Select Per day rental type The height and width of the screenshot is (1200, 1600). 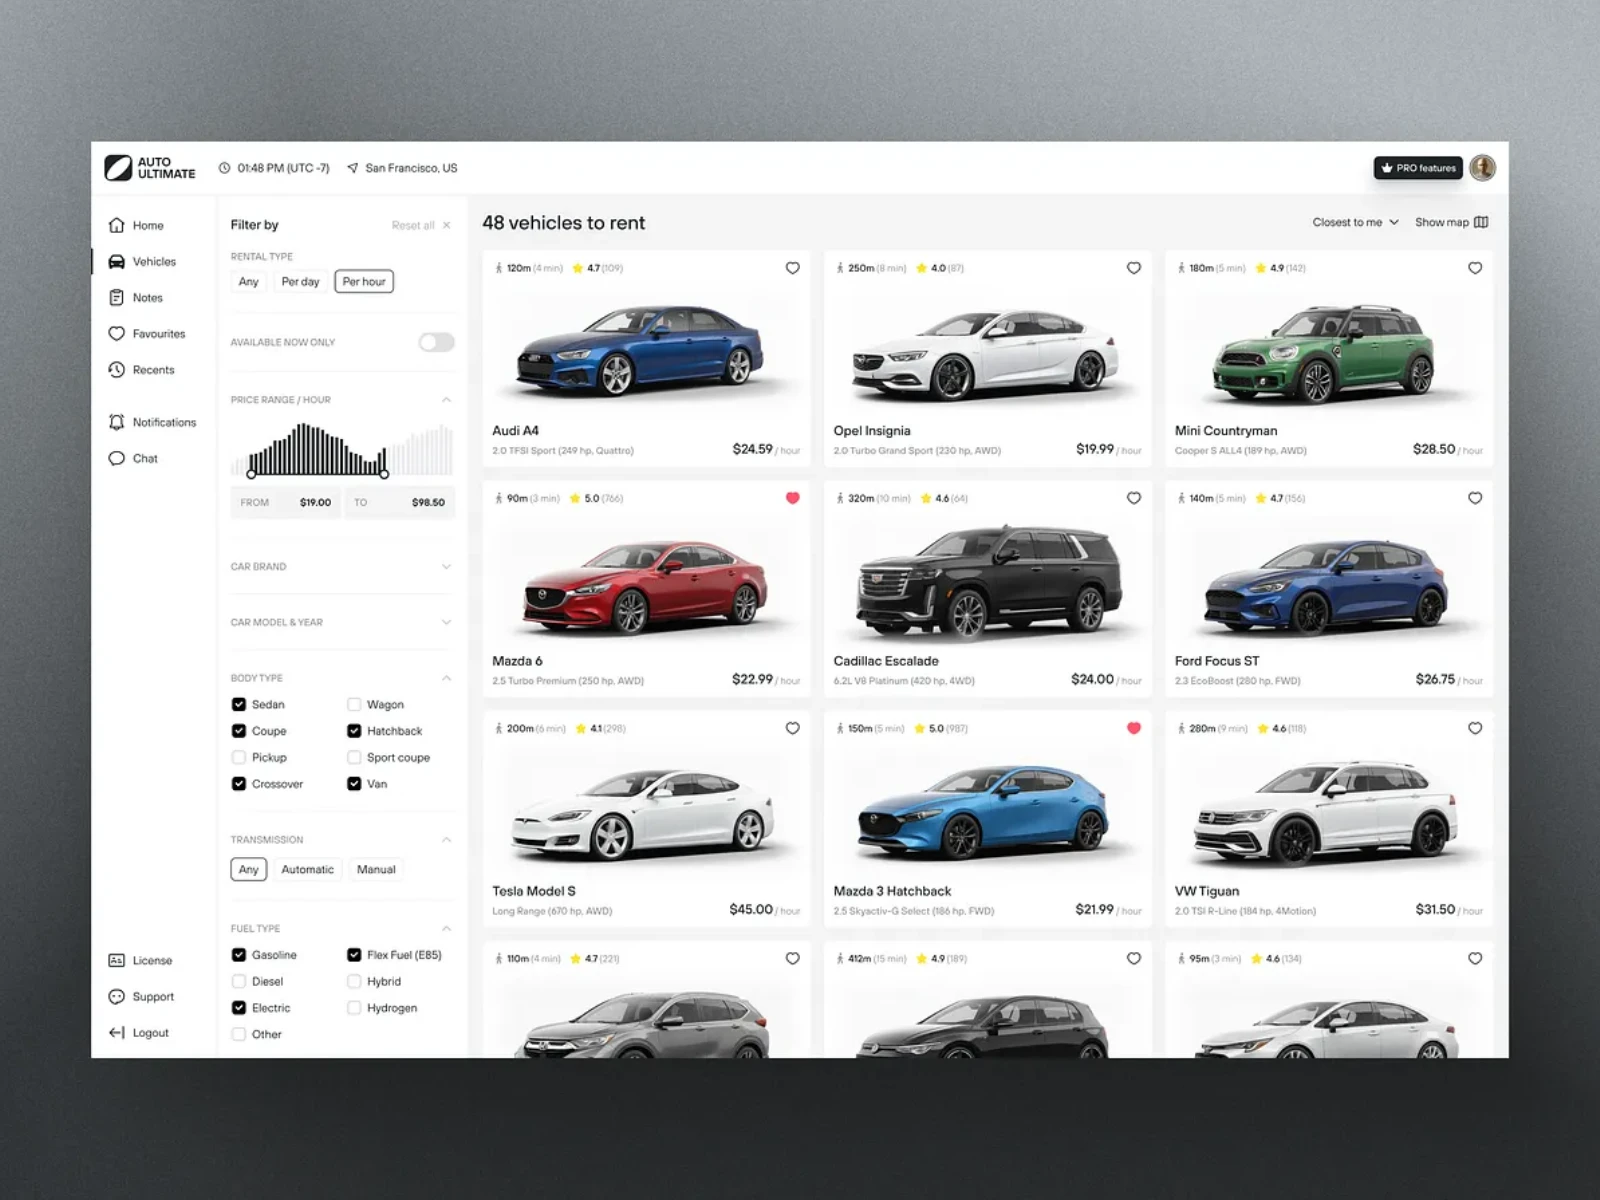tap(300, 282)
